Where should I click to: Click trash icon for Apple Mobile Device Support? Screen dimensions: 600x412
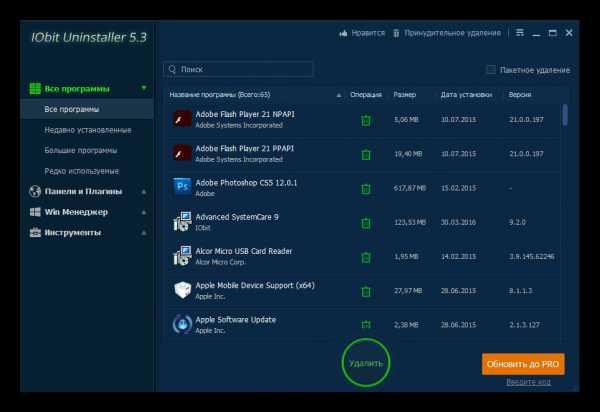coord(366,291)
